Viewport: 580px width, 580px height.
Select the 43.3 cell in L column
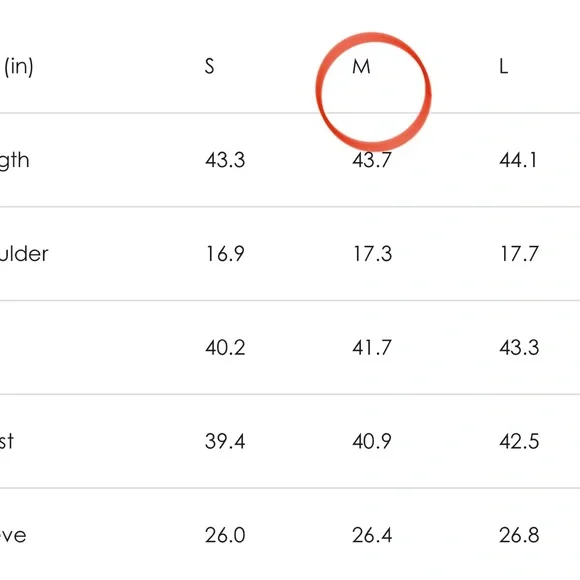coord(519,348)
